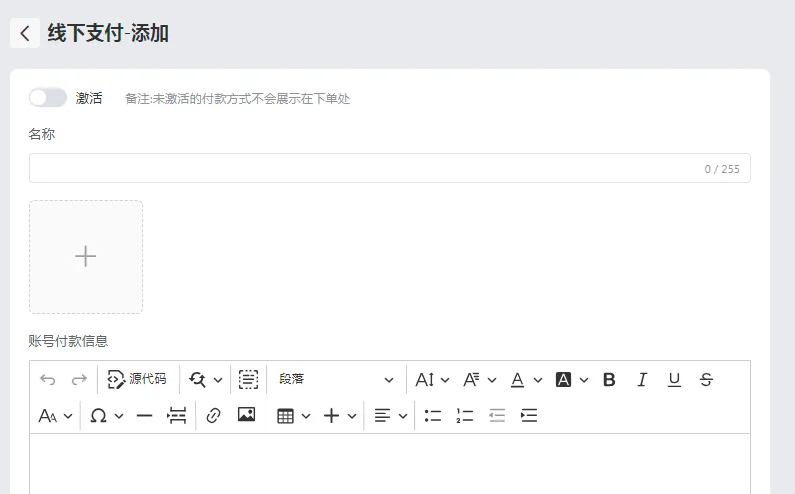Expand the text alignment dropdown arrow
Viewport: 795px width, 494px height.
click(403, 416)
